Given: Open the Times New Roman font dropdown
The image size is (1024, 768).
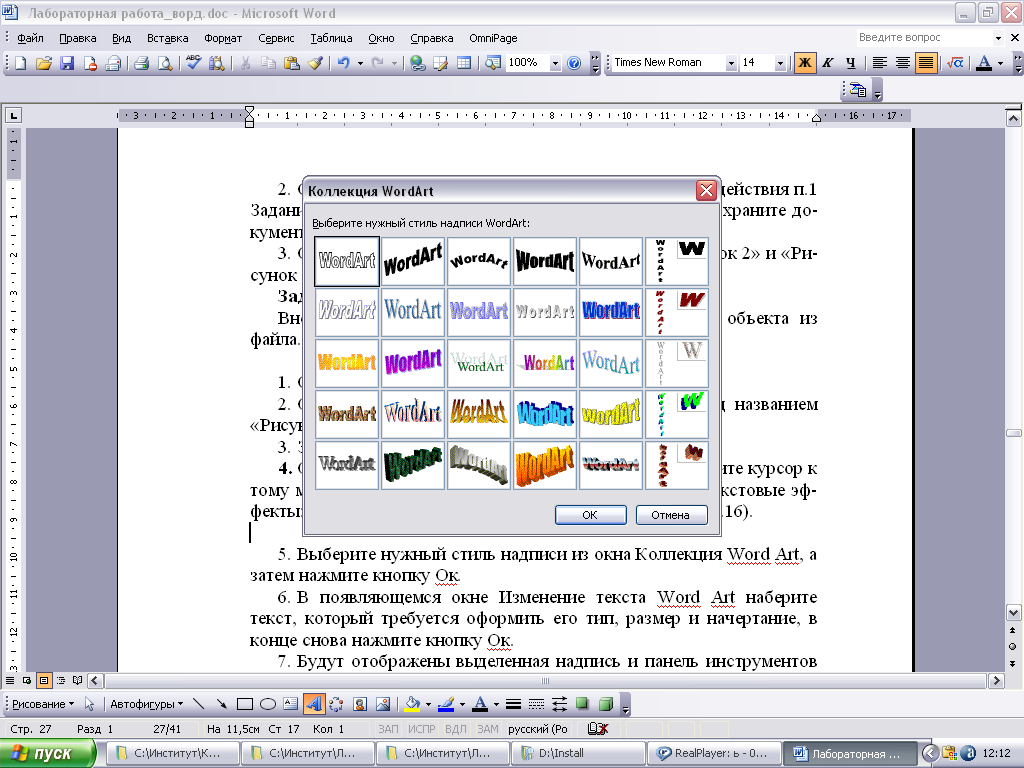Looking at the screenshot, I should point(731,63).
